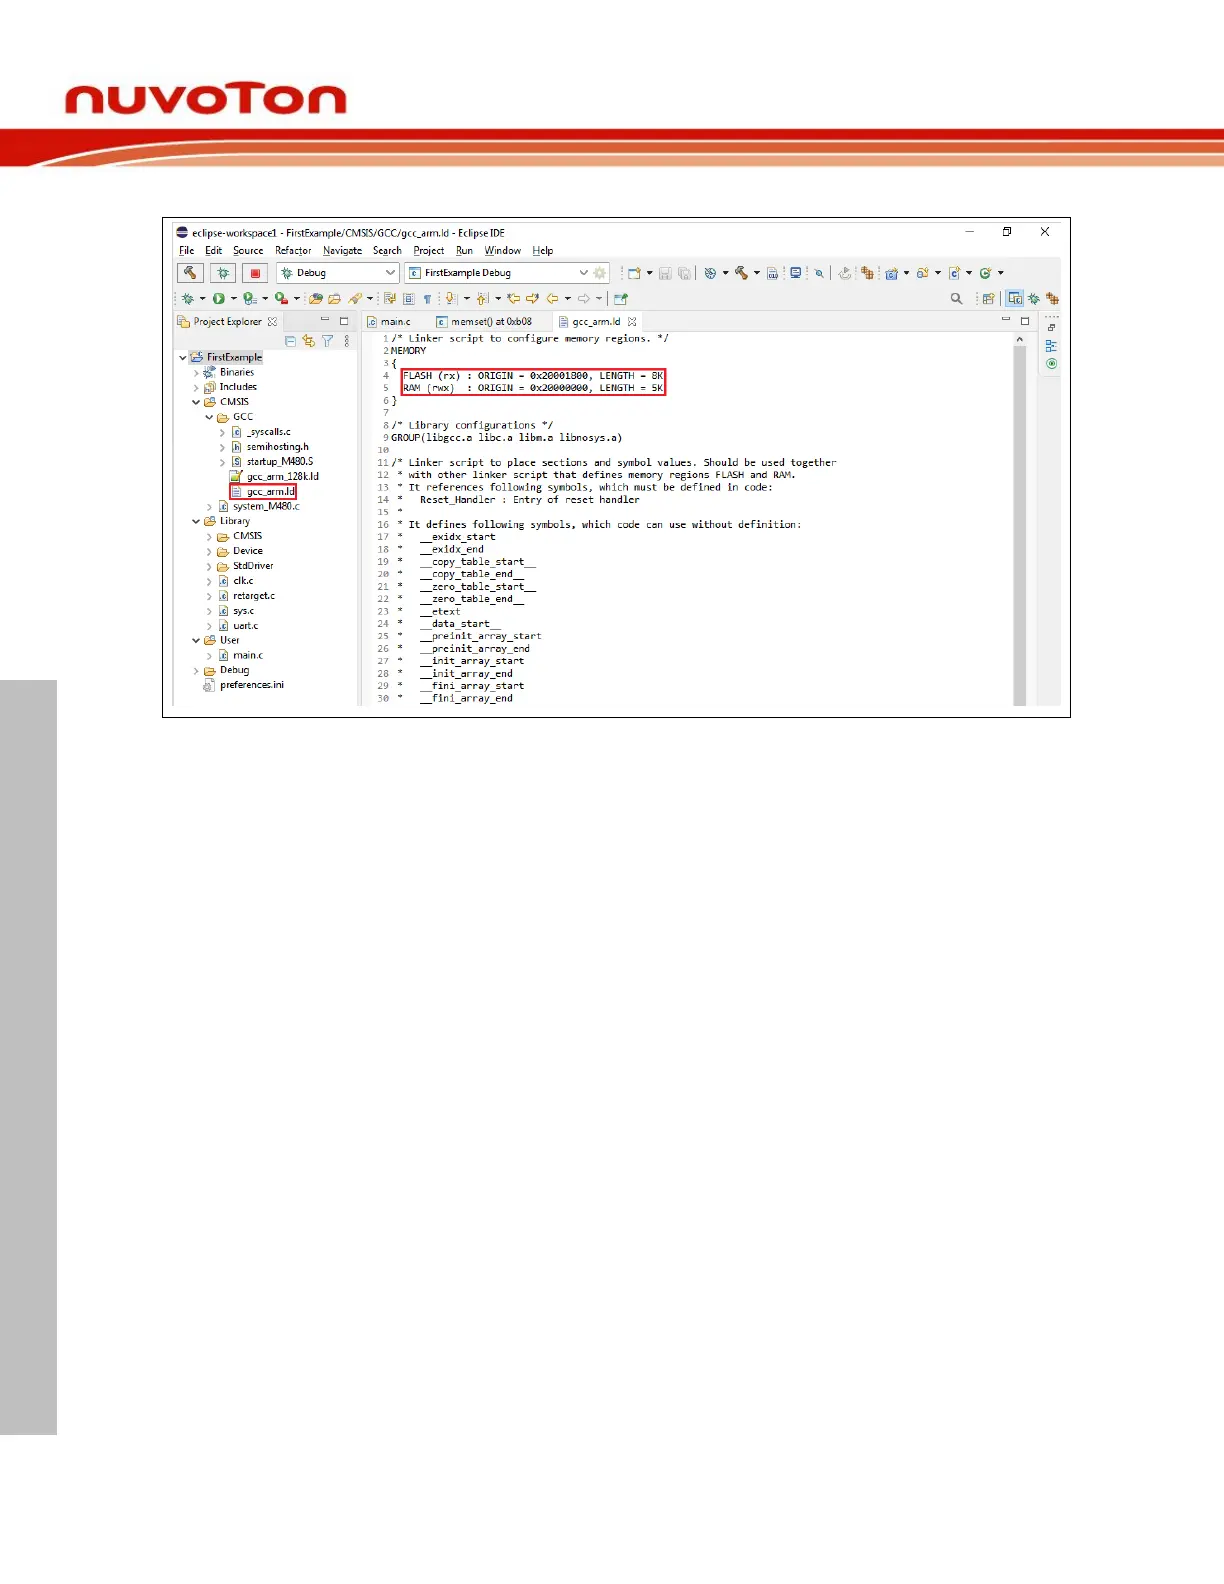Click the Debug launch bug button

[223, 273]
